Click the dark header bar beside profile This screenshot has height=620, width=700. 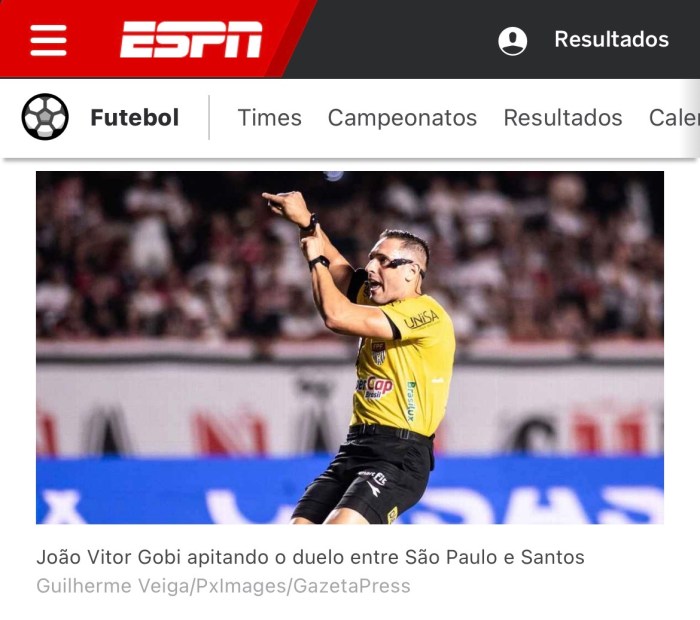point(402,39)
